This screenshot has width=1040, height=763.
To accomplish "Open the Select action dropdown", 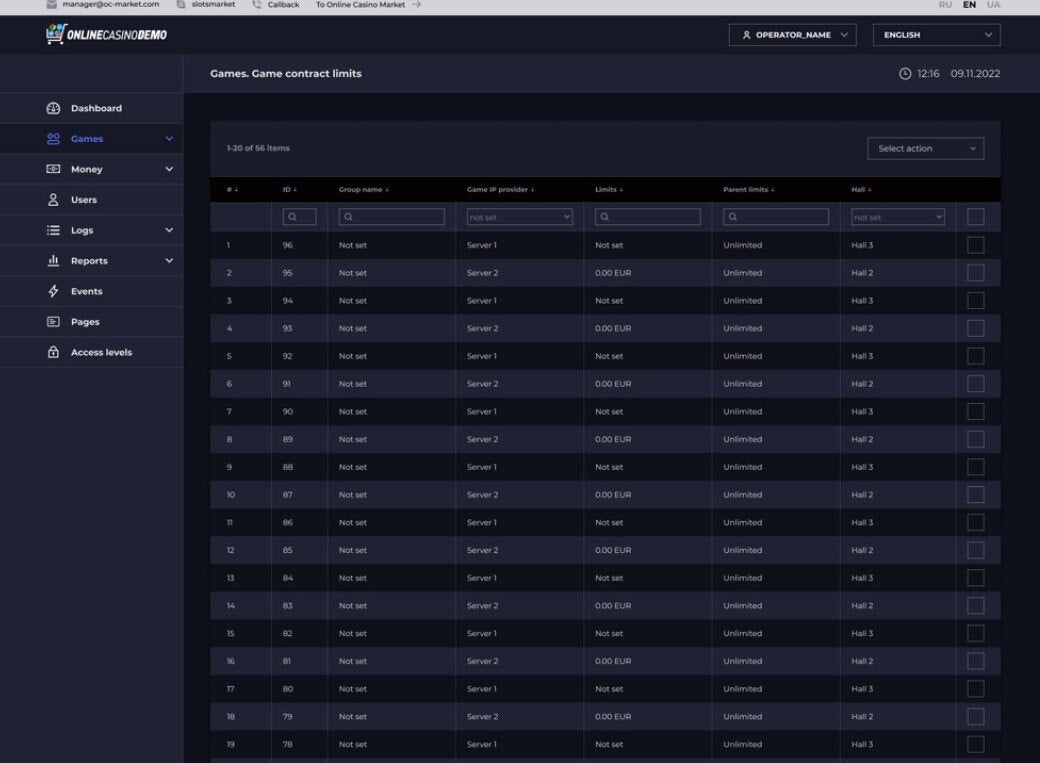I will click(925, 149).
